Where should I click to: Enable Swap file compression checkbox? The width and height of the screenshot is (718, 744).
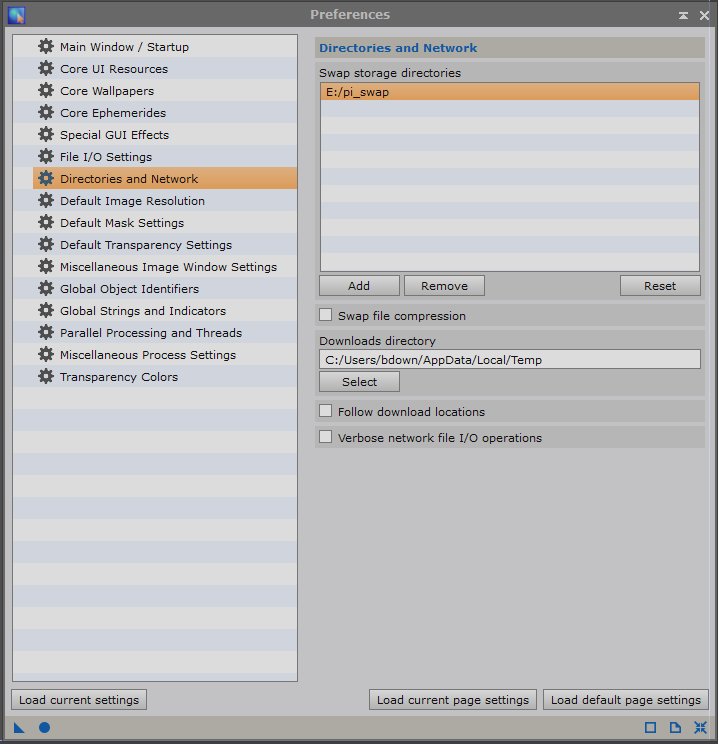point(326,315)
